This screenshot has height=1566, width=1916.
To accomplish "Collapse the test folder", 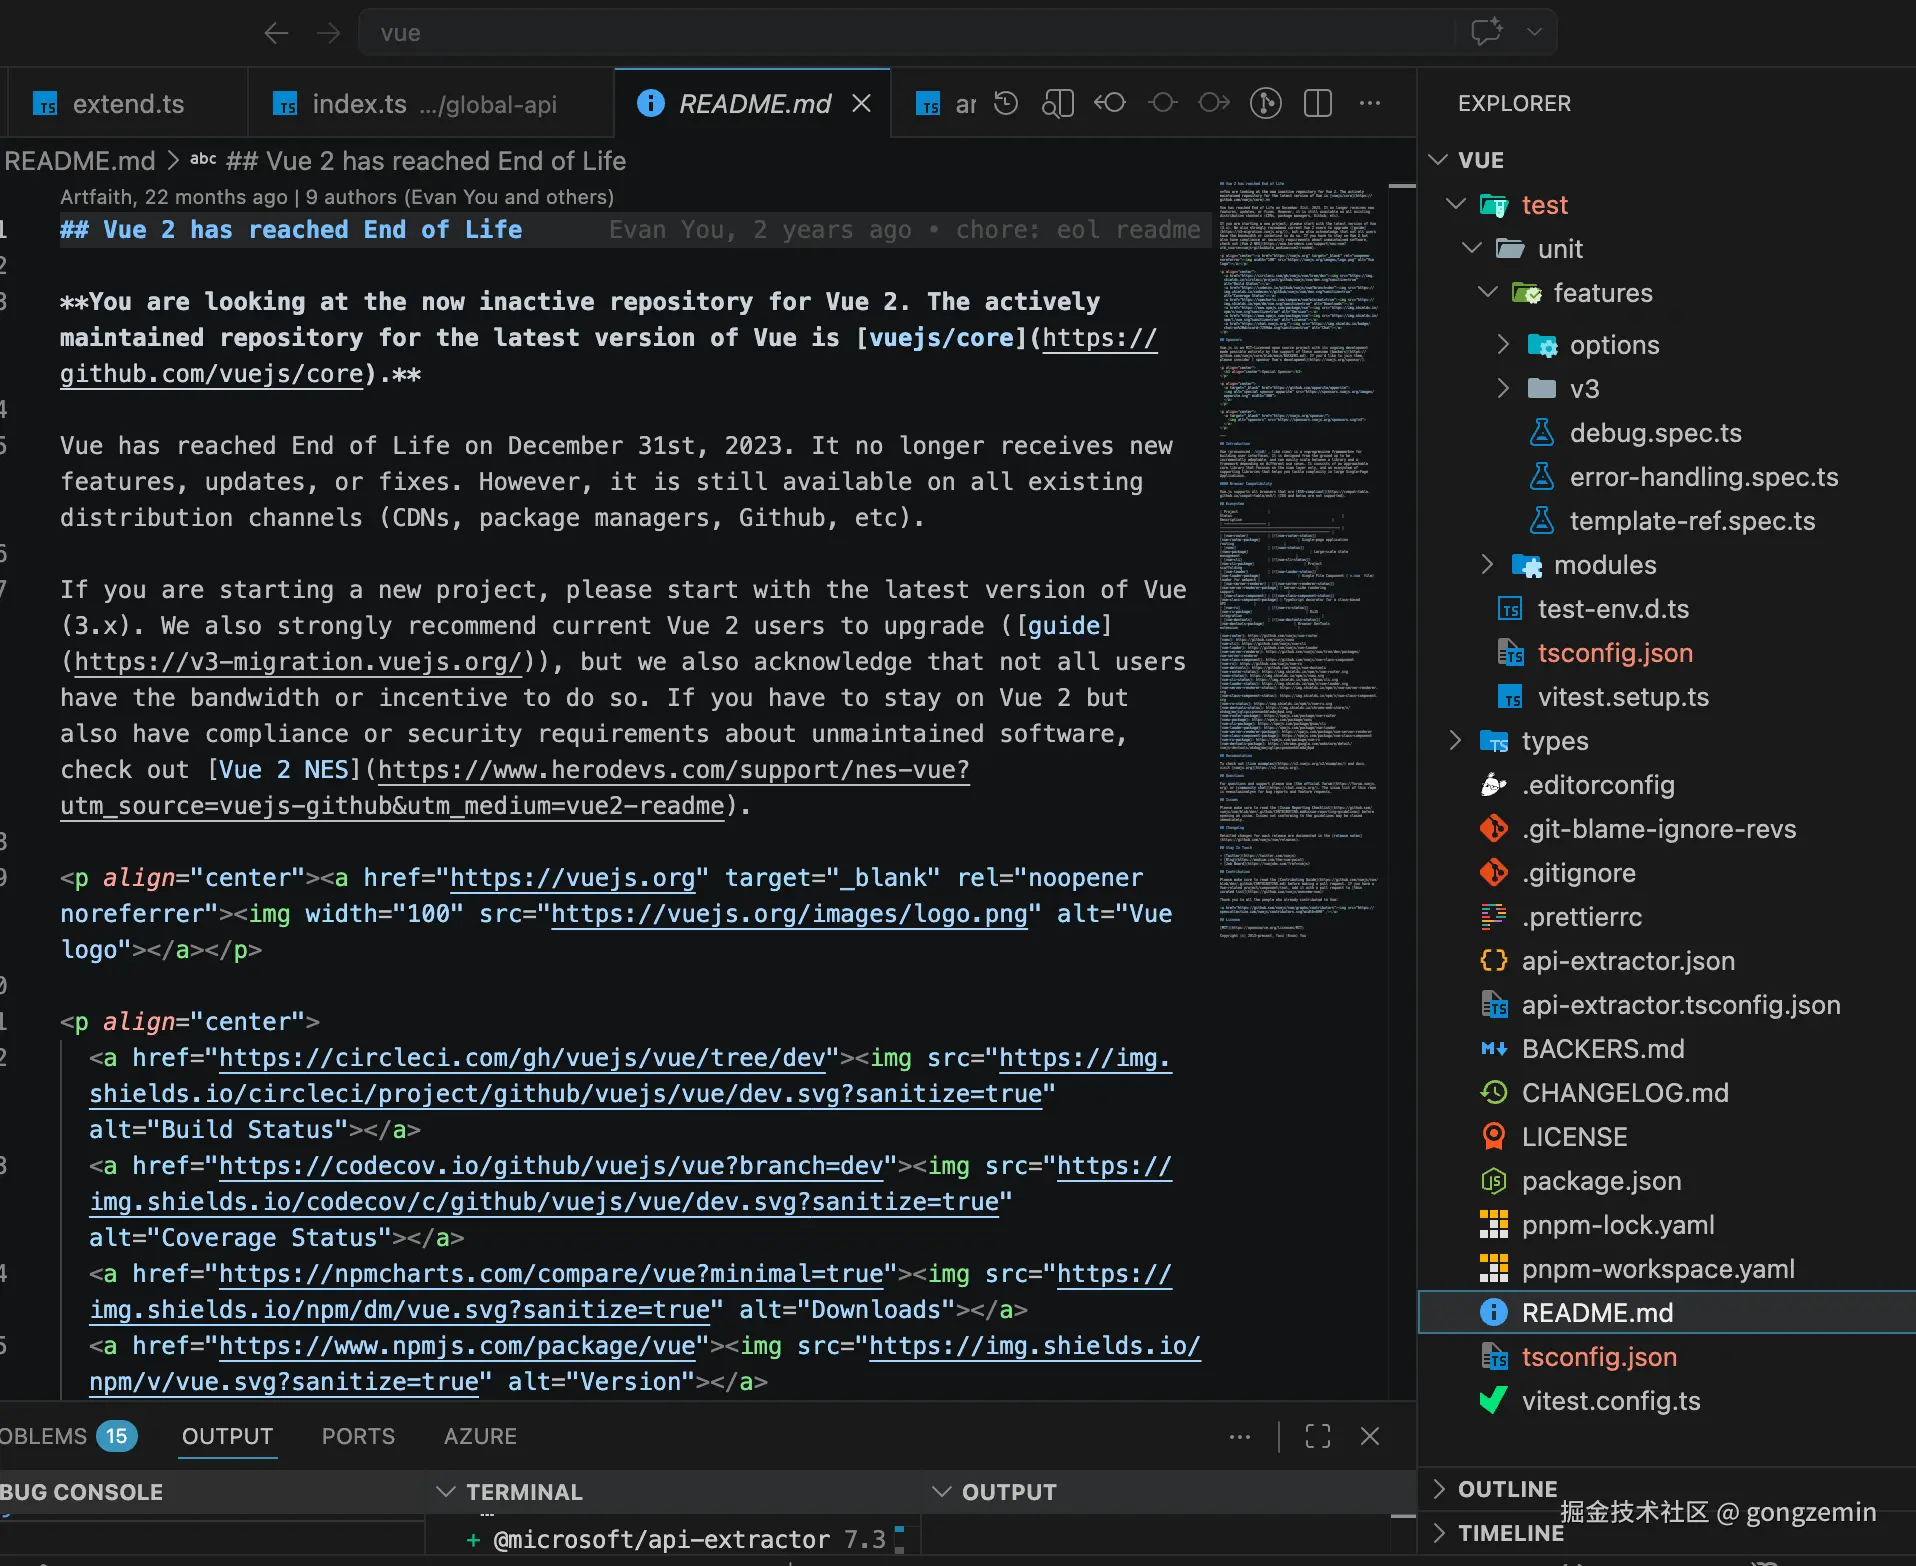I will click(1456, 205).
